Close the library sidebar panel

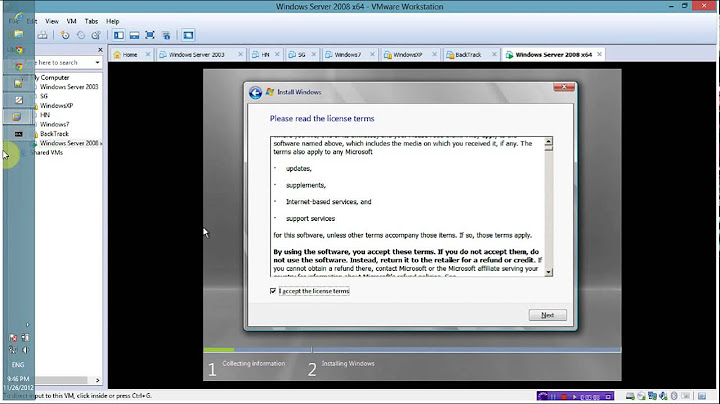click(x=100, y=50)
